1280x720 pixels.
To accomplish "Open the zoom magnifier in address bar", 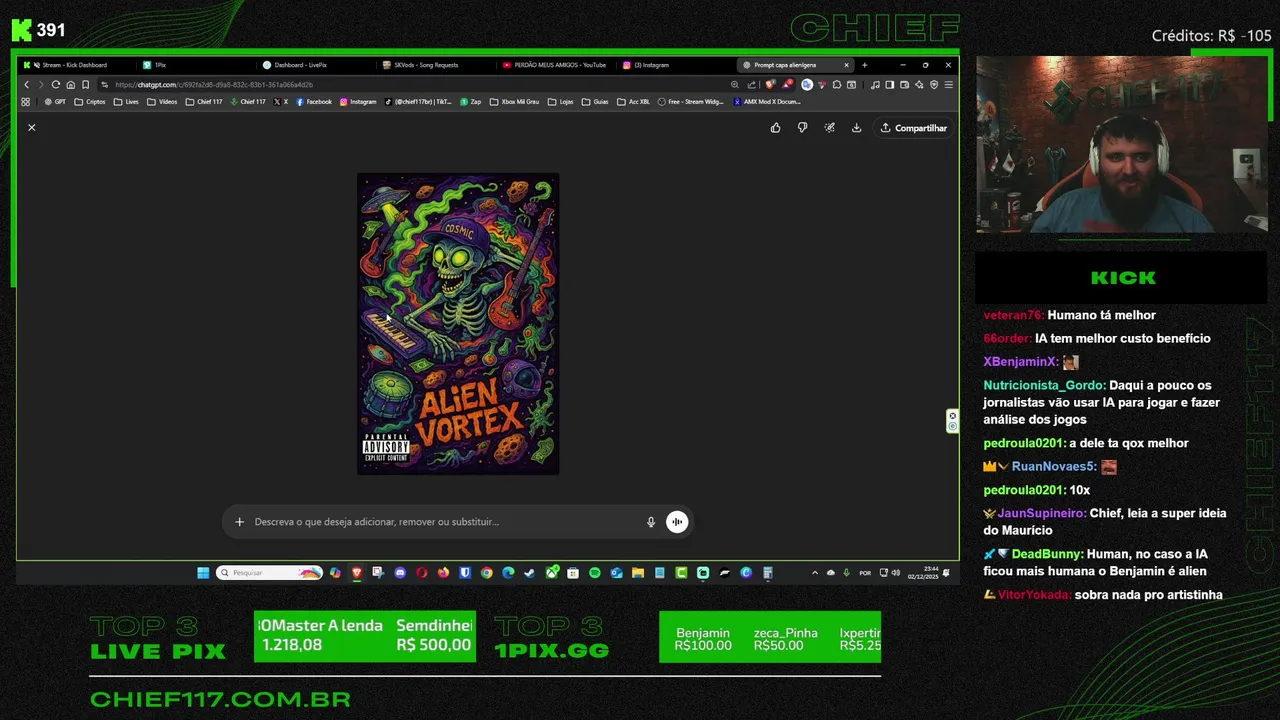I will (x=735, y=85).
